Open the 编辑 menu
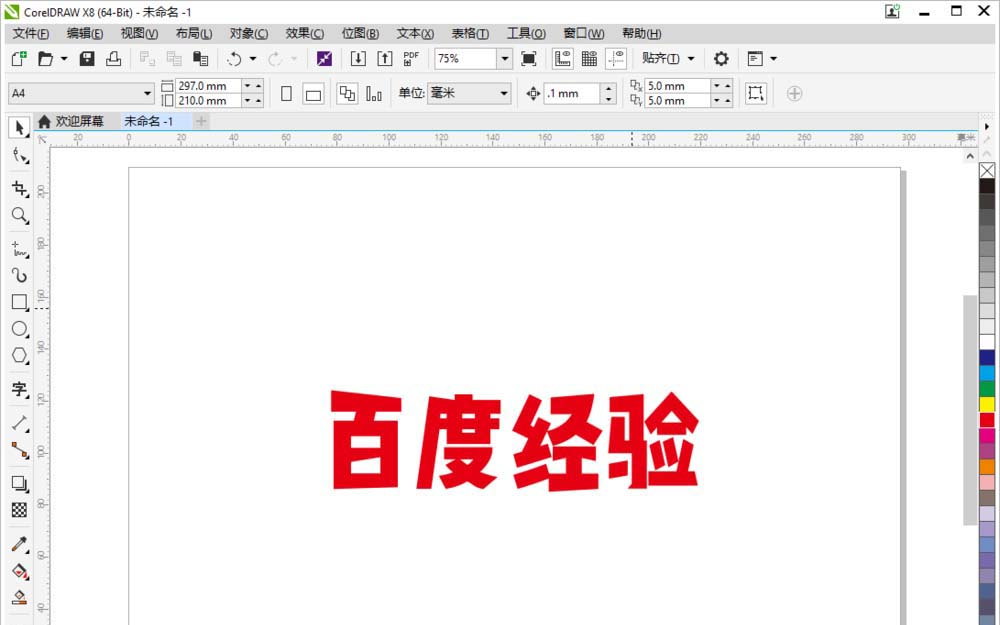Viewport: 1000px width, 625px height. coord(85,34)
